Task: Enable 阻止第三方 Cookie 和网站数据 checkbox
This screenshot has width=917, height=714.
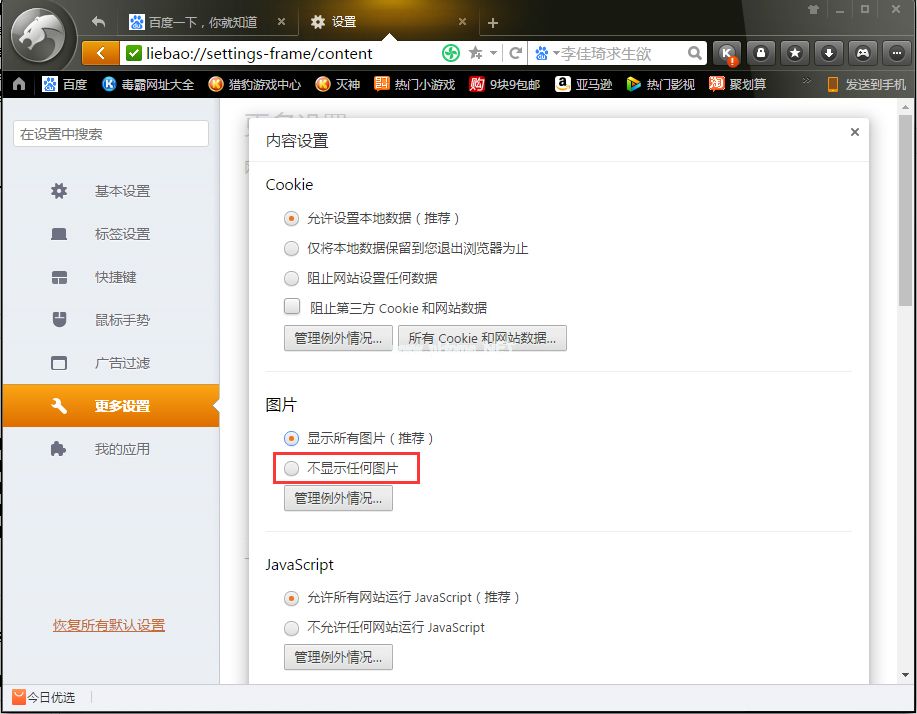Action: click(x=291, y=307)
